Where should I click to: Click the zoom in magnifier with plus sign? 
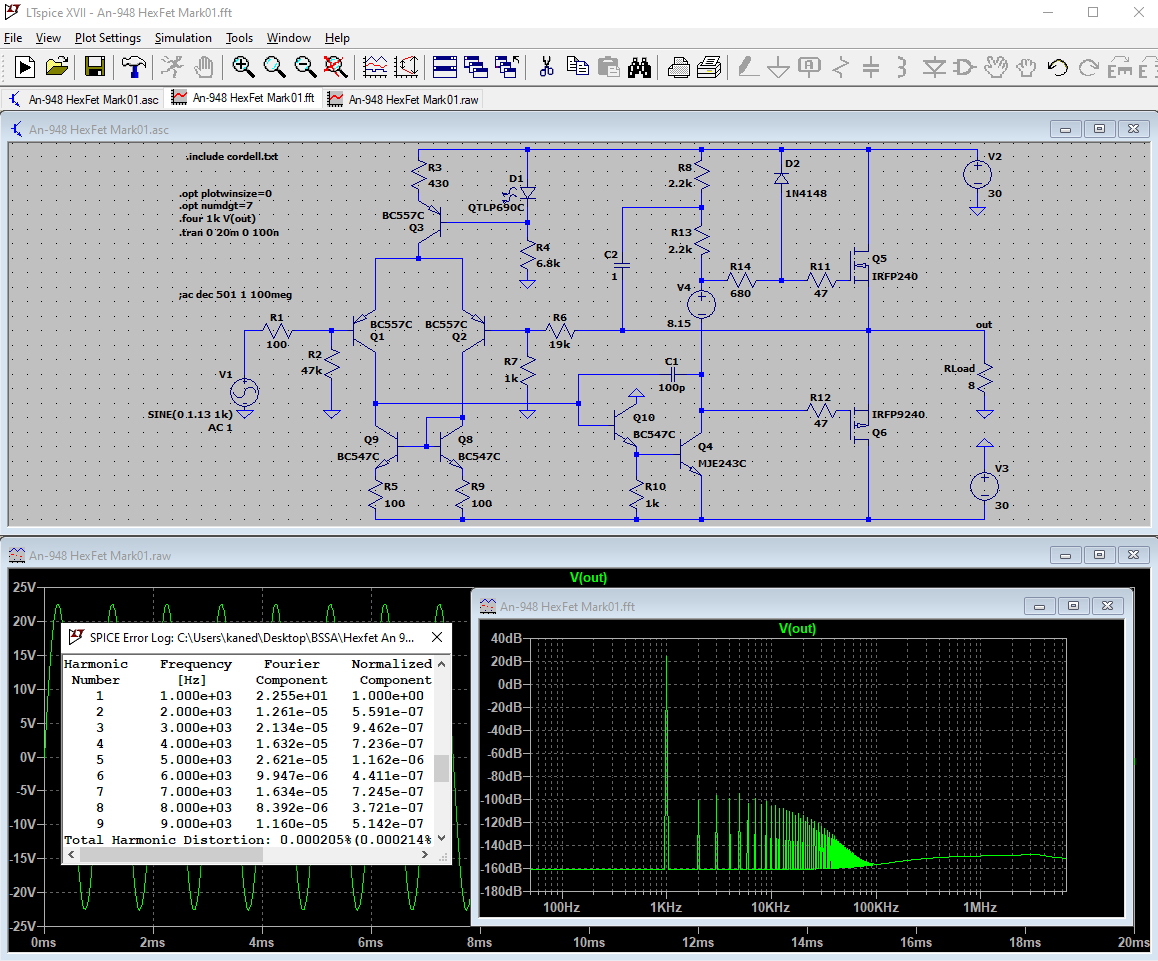243,67
